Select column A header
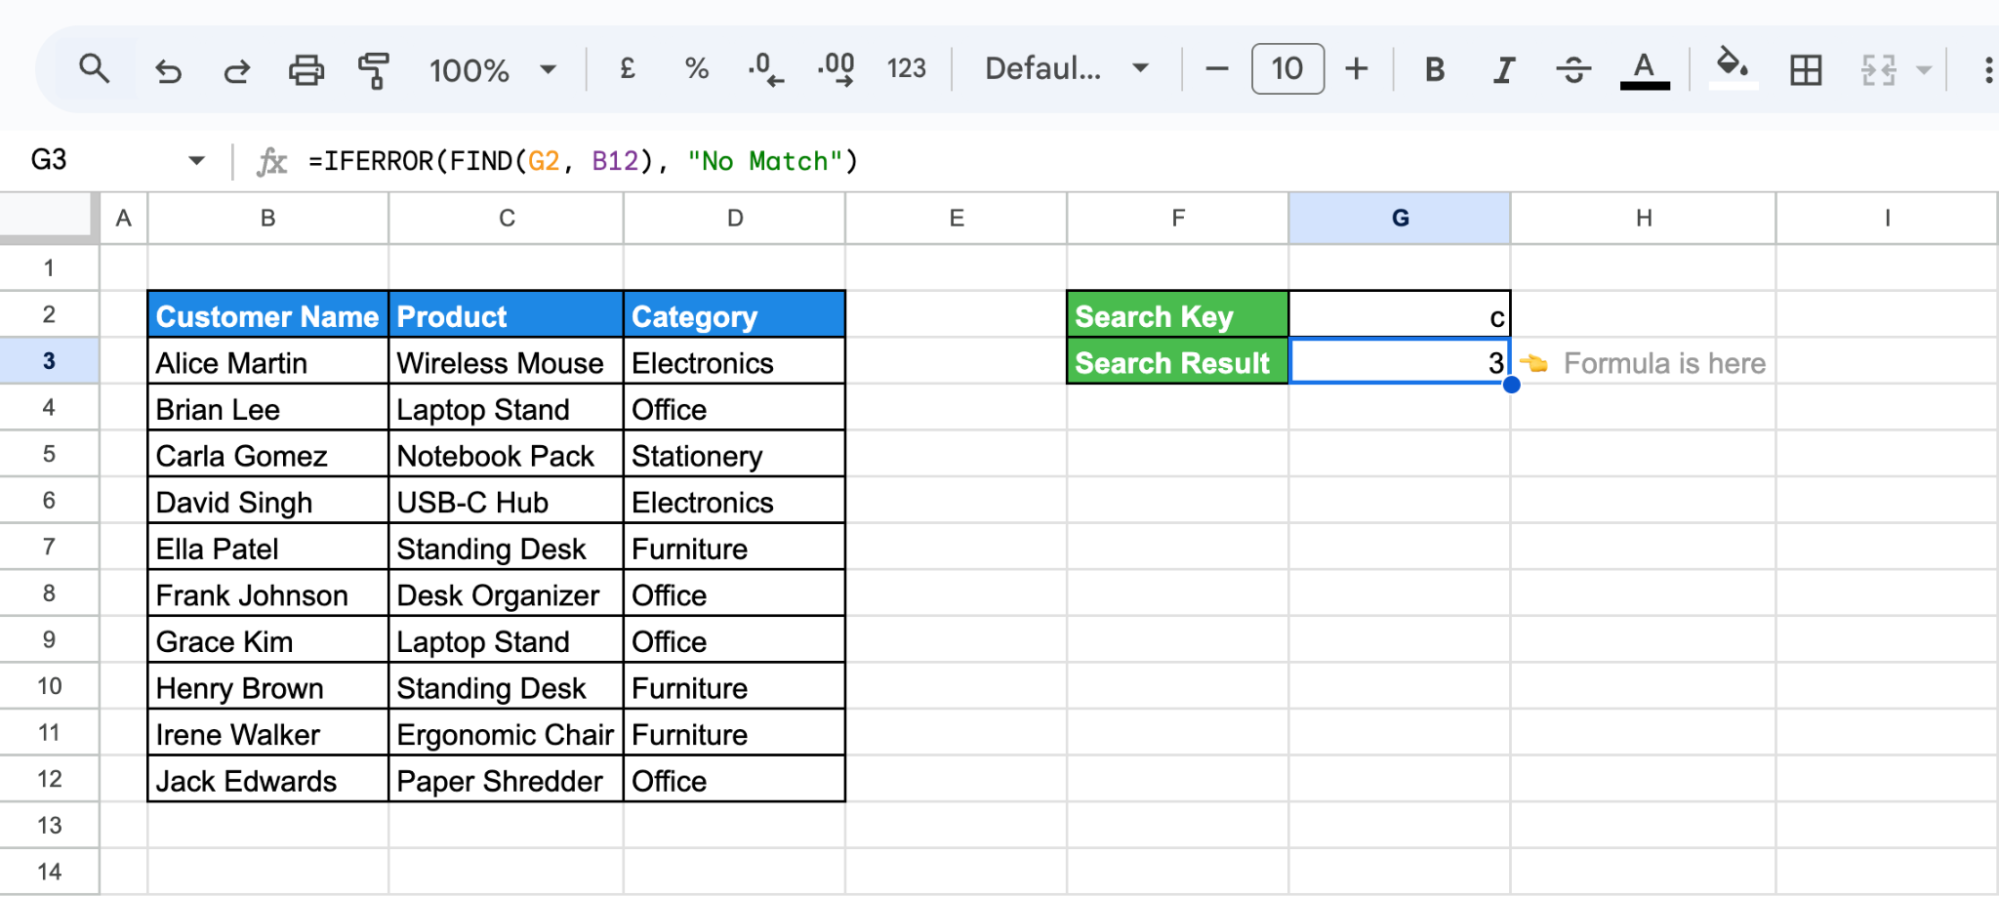1999x897 pixels. [124, 218]
